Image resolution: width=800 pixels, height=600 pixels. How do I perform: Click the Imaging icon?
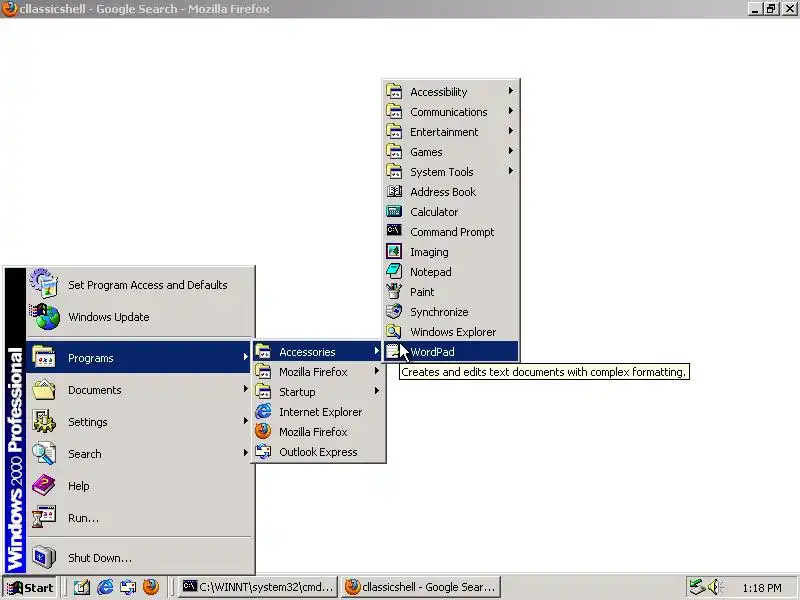[393, 252]
